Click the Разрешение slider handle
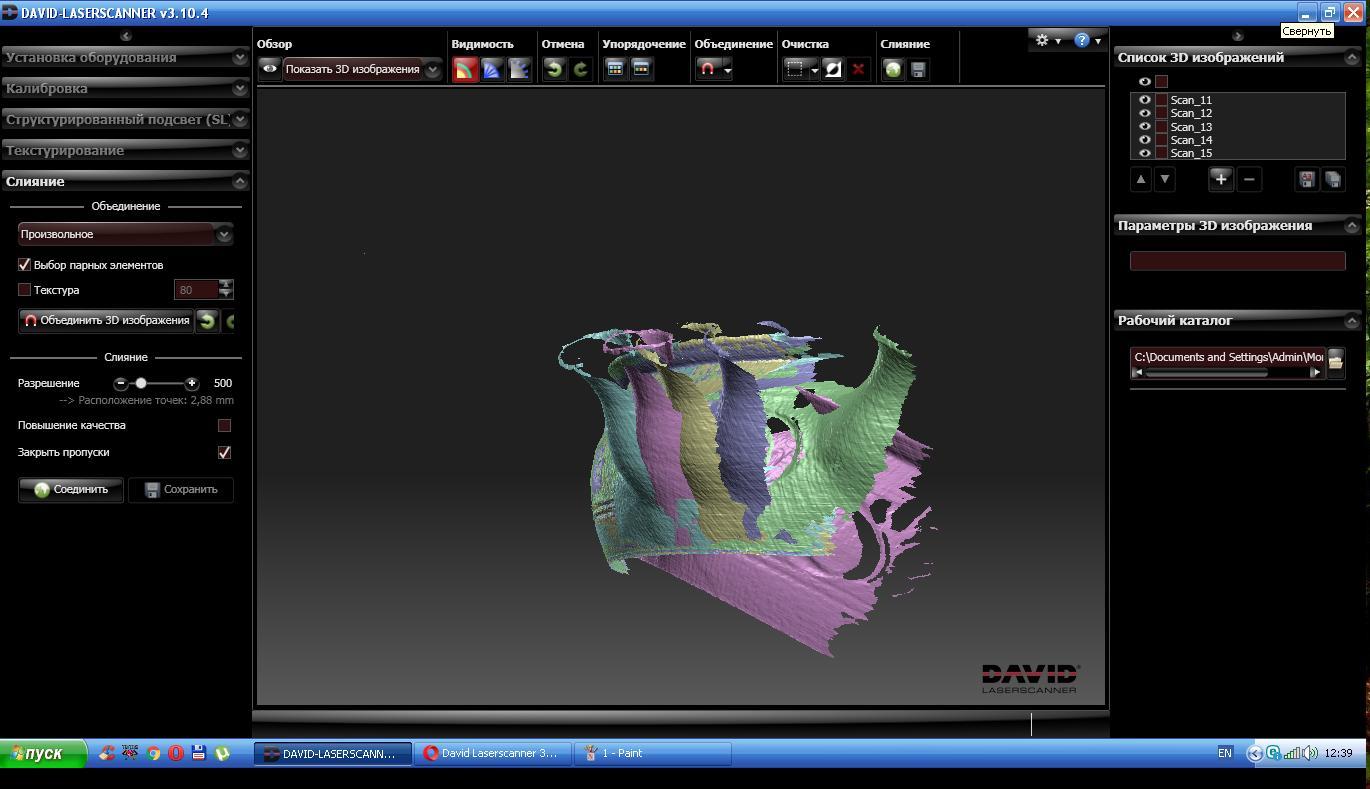The width and height of the screenshot is (1370, 789). point(141,383)
